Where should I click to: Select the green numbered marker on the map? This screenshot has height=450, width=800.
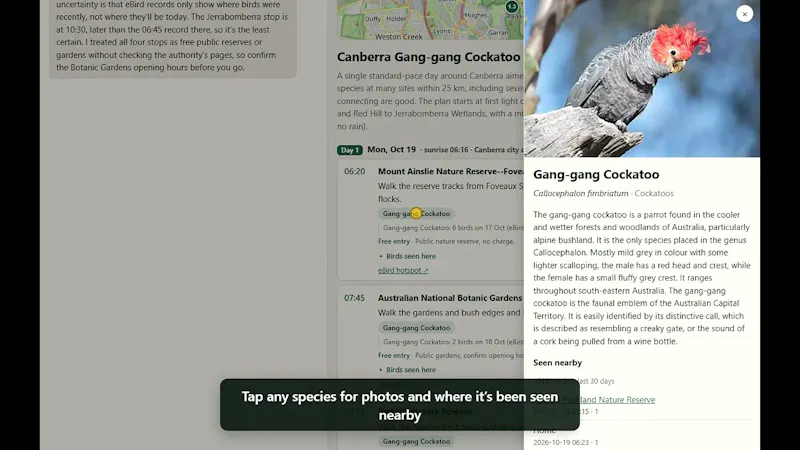point(512,7)
